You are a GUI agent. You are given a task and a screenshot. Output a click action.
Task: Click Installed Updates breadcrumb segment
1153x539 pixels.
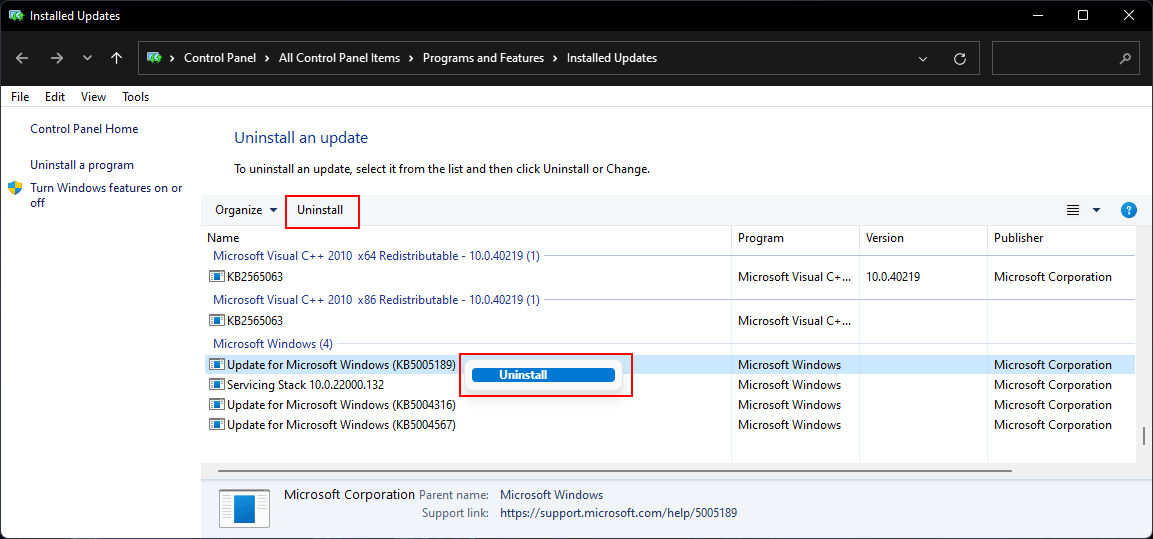pyautogui.click(x=612, y=58)
